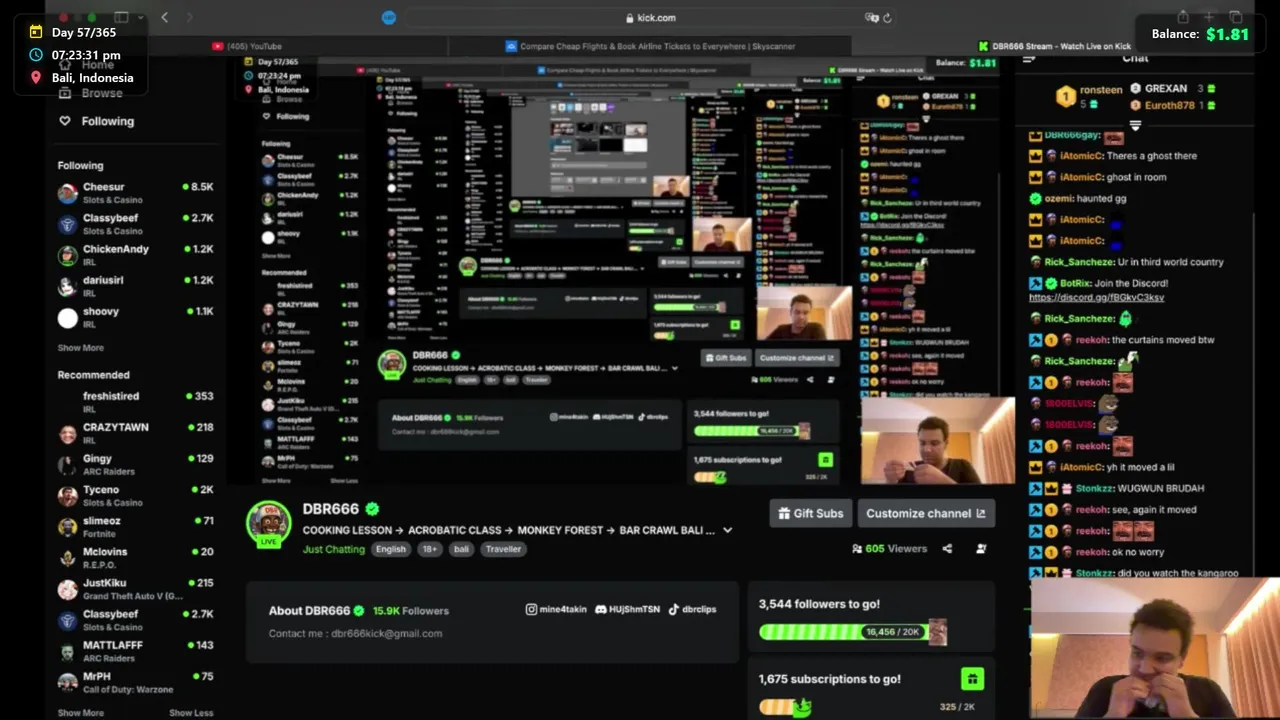Toggle the Safari sidebar icon
This screenshot has height=720, width=1280.
coord(121,17)
